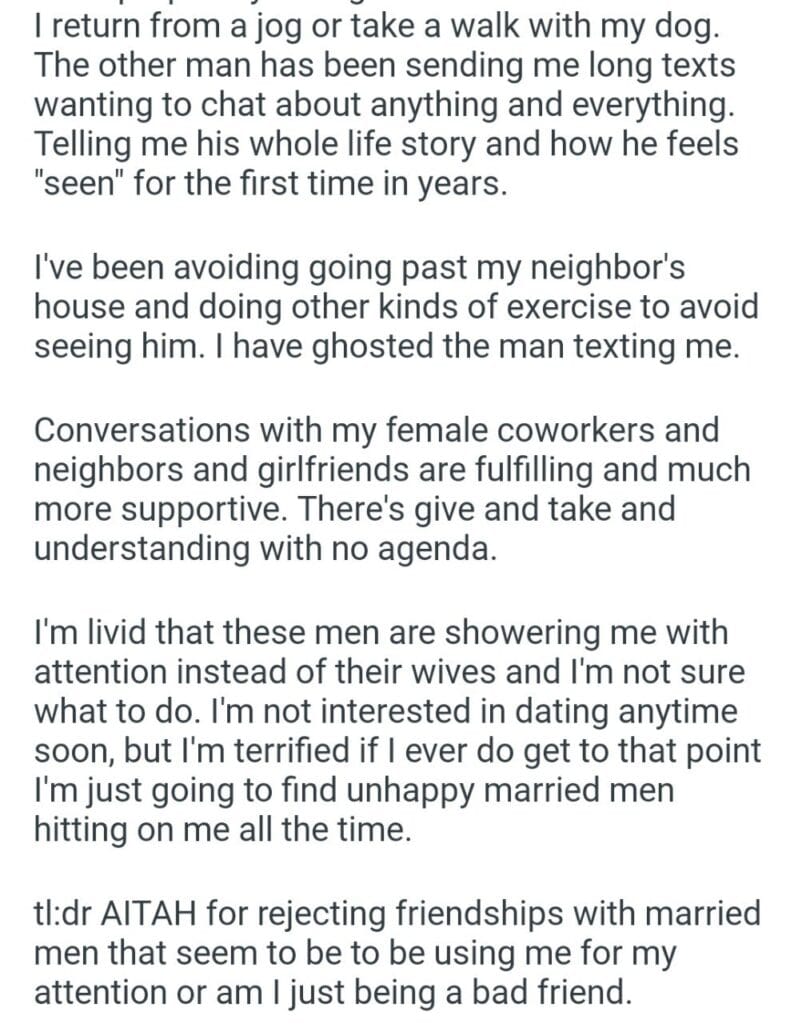Click the word "dog" ending the first line

click(692, 24)
